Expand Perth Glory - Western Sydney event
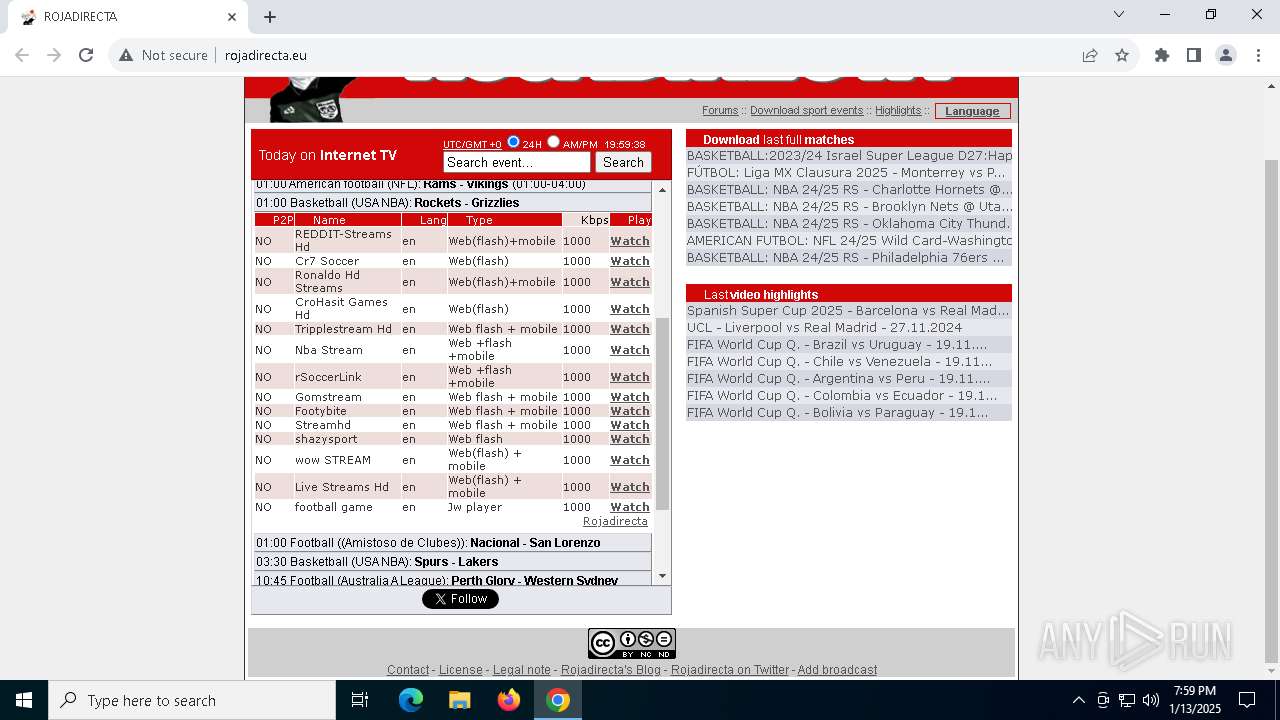1280x720 pixels. [x=452, y=579]
